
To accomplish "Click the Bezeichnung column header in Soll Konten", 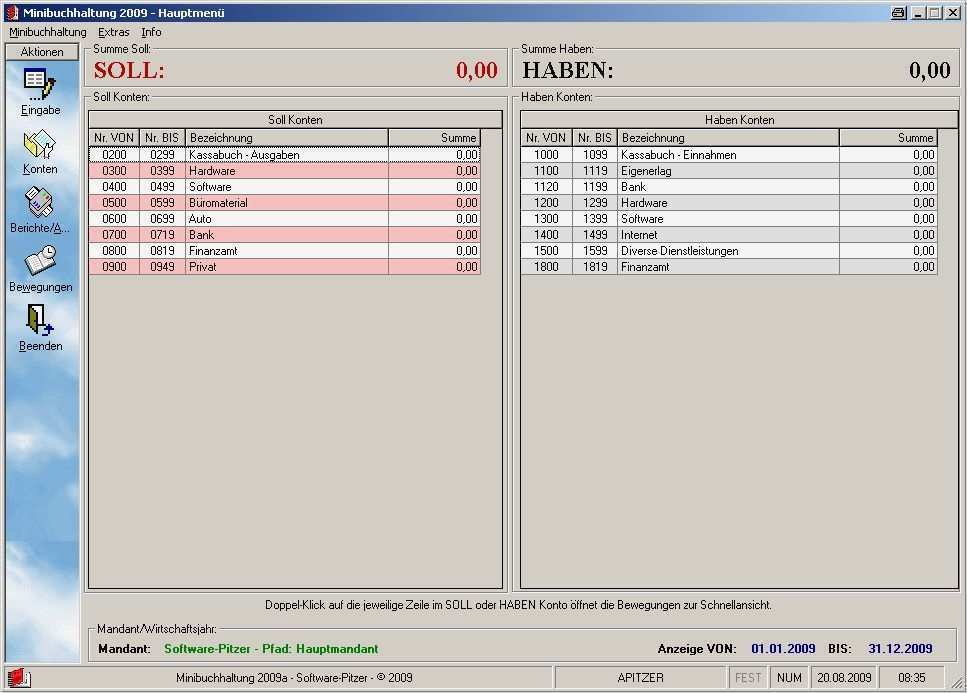I will pos(286,138).
